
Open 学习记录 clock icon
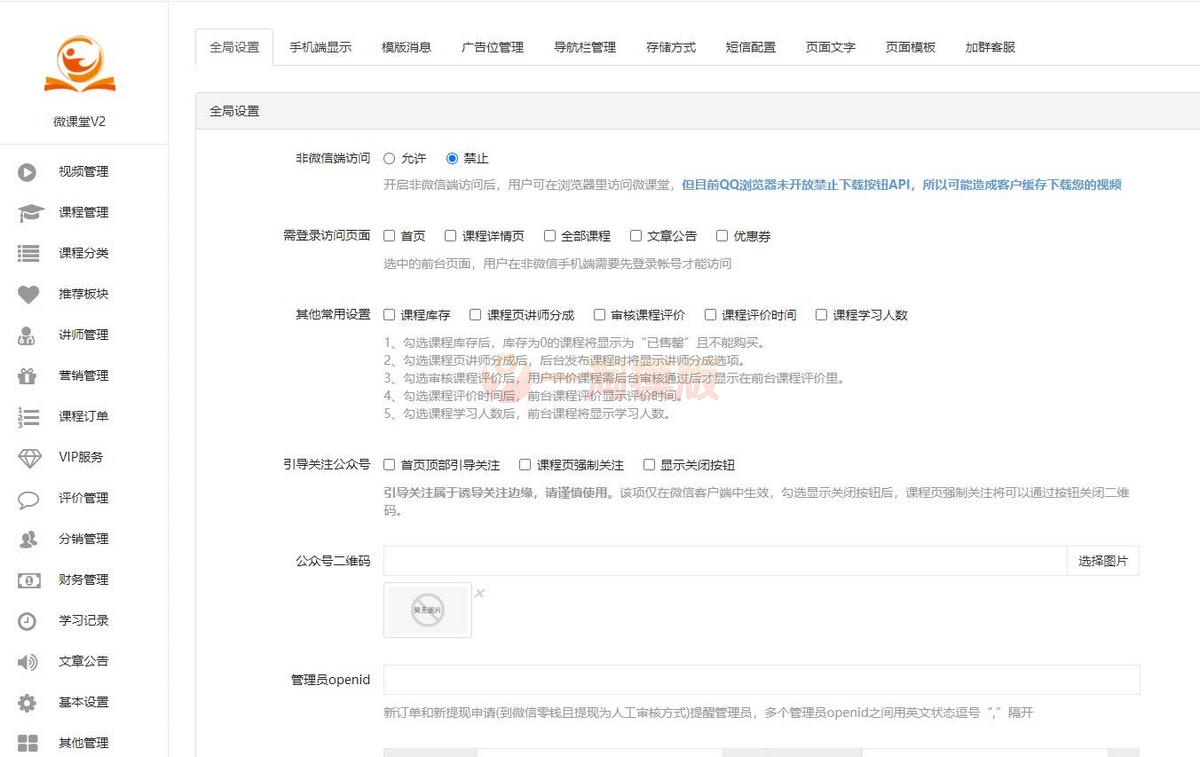(x=30, y=620)
